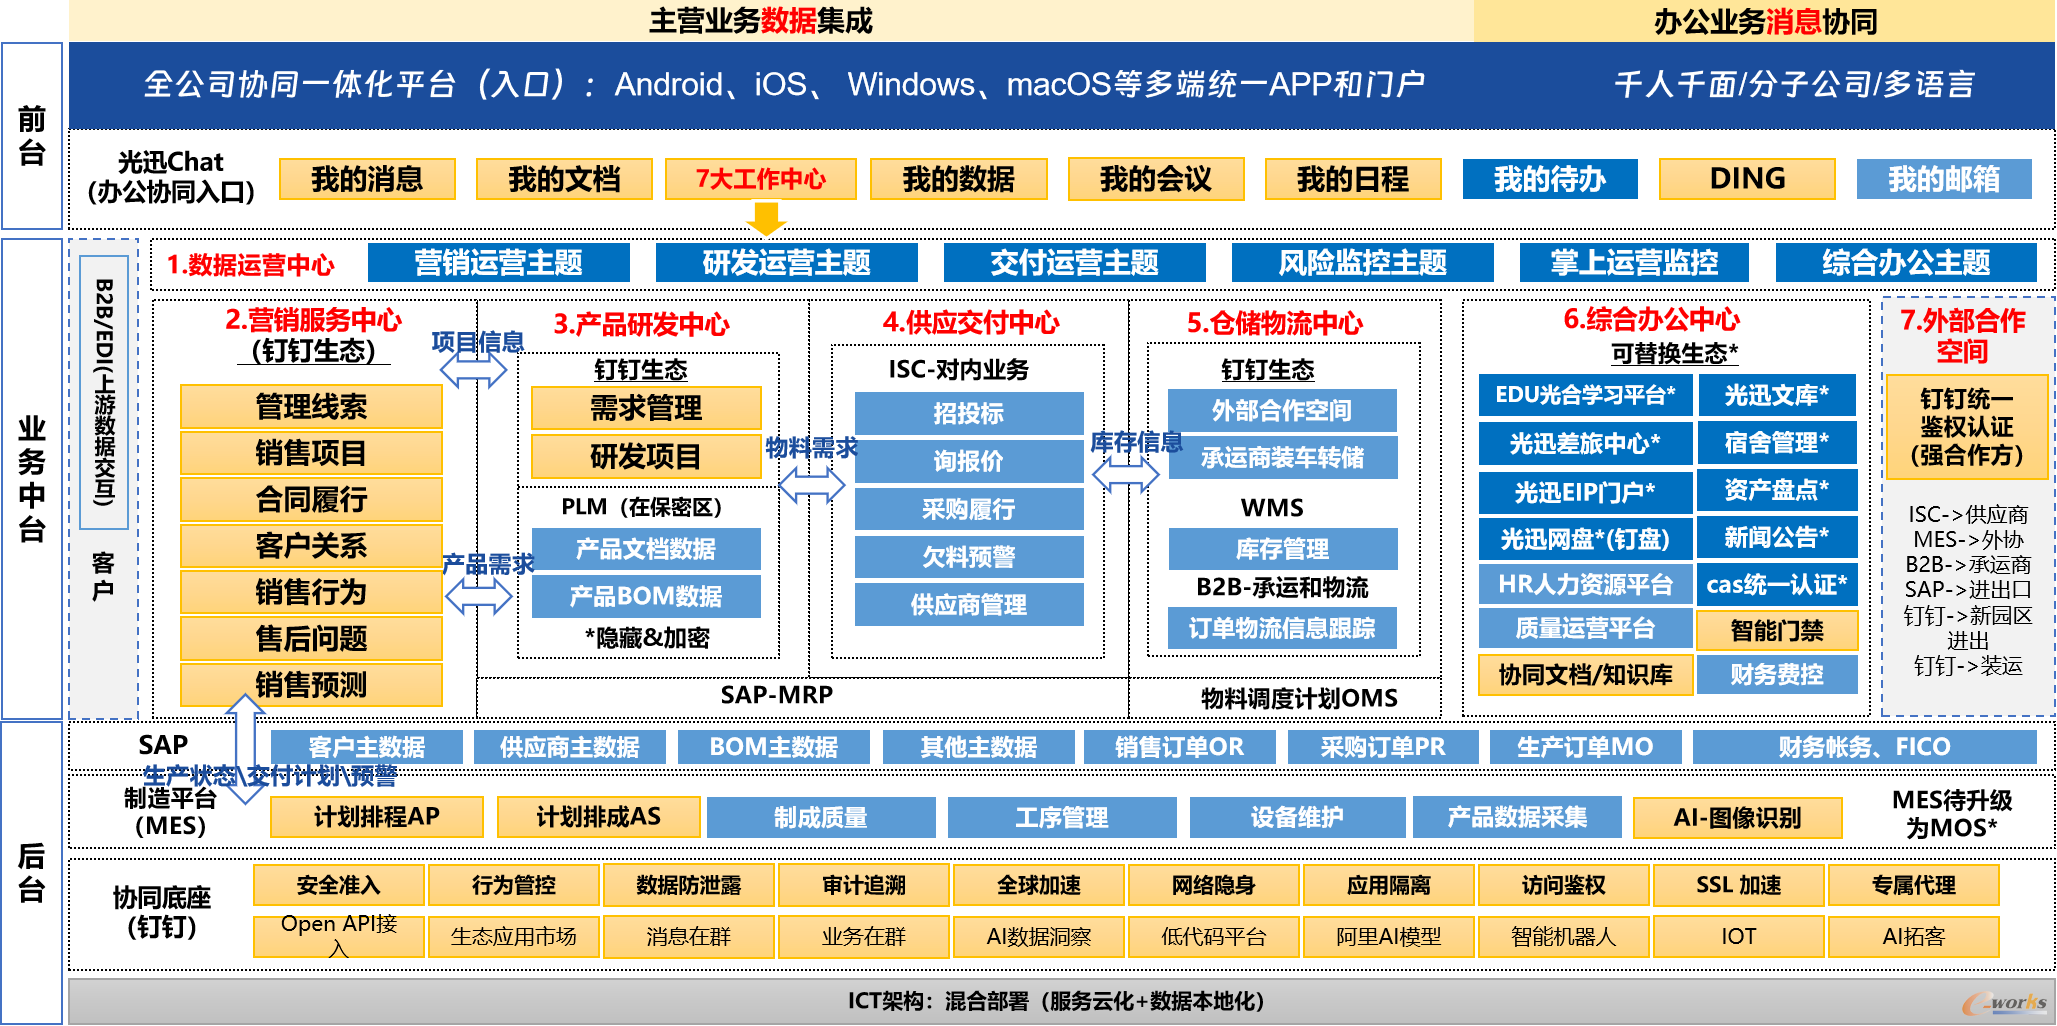Screen dimensions: 2057x1026
Task: Select 承运商装车转储 box
Action: [1282, 458]
